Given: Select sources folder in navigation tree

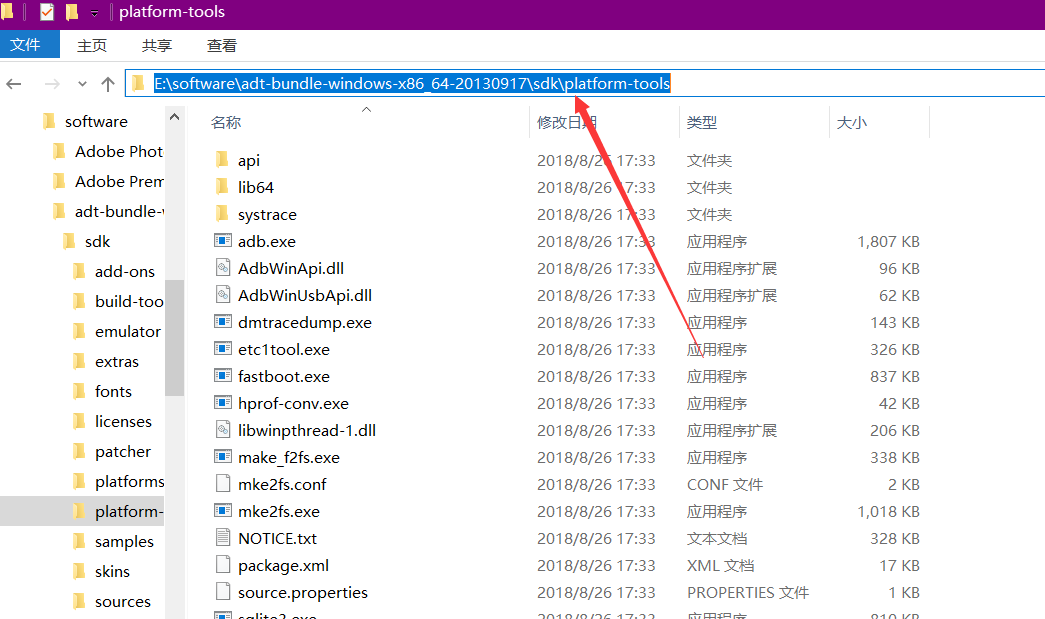Looking at the screenshot, I should pyautogui.click(x=123, y=601).
